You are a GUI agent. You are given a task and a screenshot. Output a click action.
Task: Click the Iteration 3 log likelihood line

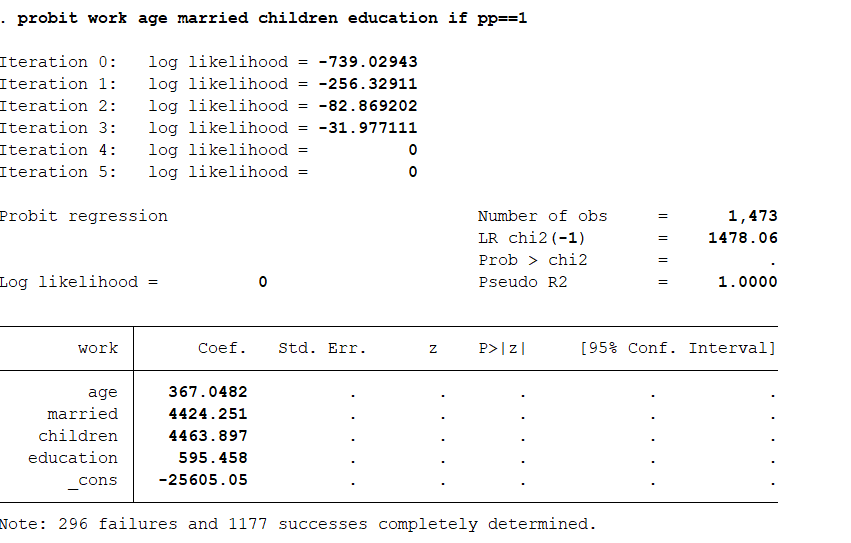coord(208,128)
